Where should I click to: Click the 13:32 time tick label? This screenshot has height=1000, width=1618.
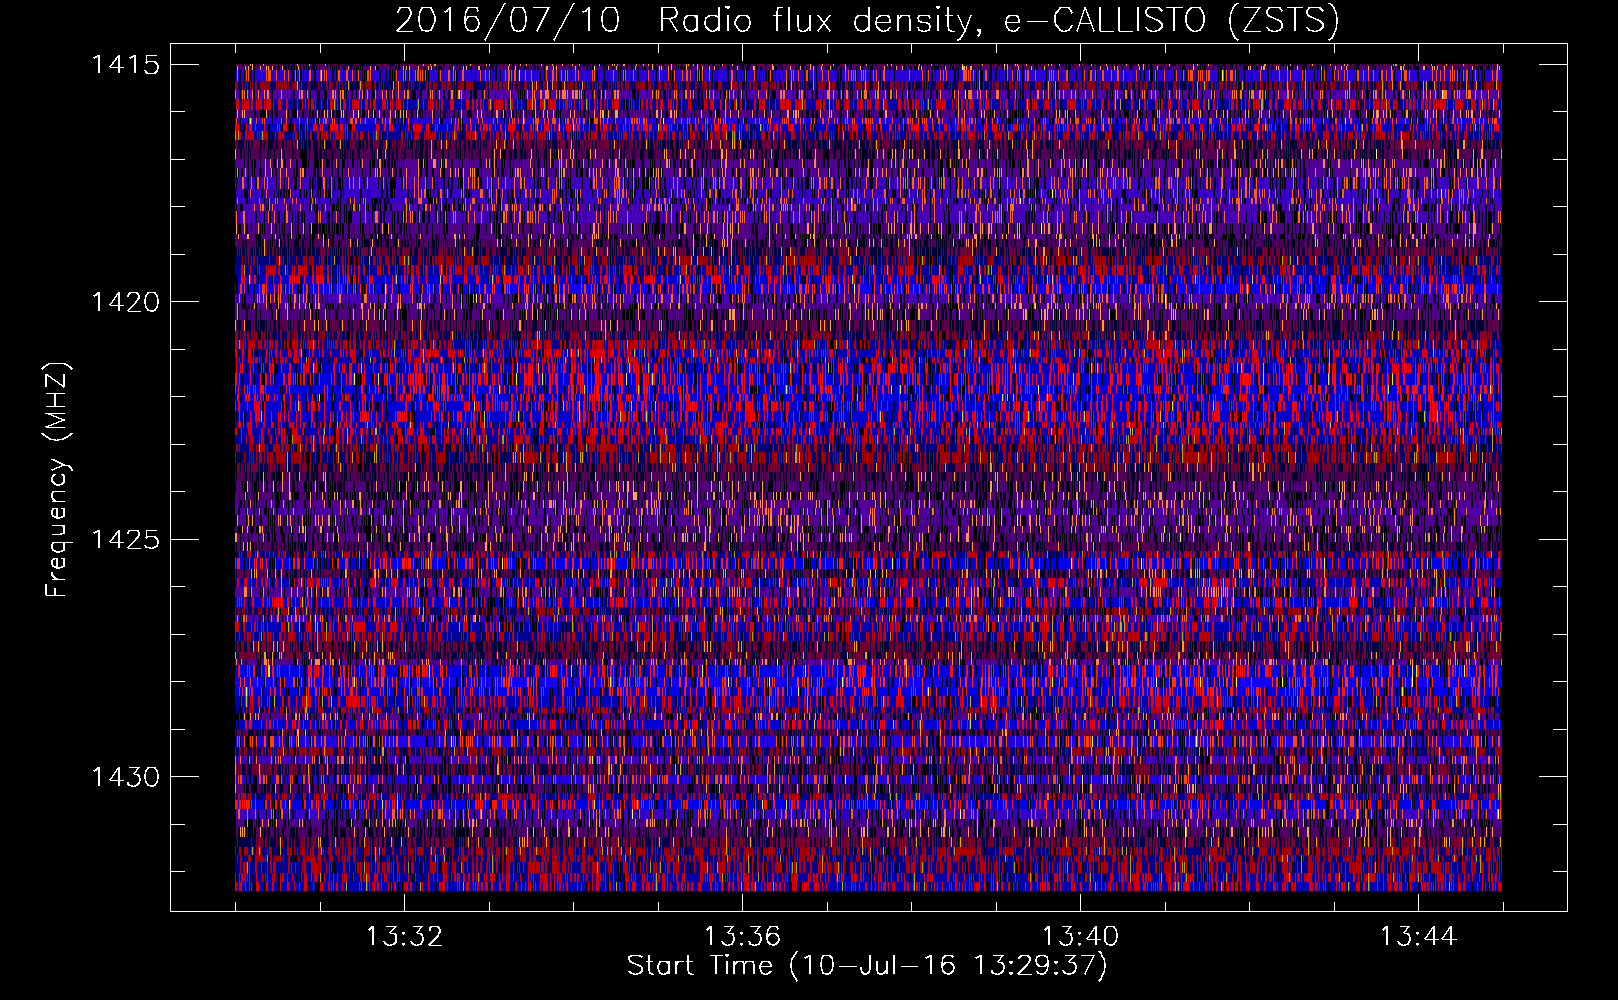coord(404,937)
